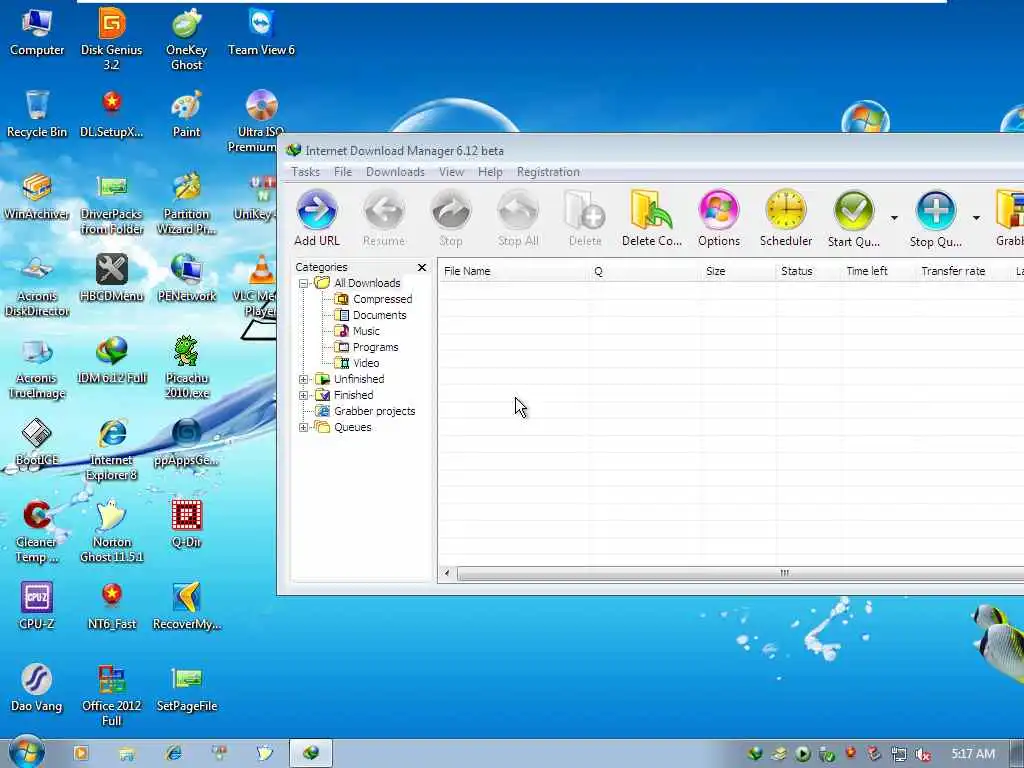Screen dimensions: 1024x768
Task: Select the OneKey Ghost desktop icon
Action: (187, 39)
